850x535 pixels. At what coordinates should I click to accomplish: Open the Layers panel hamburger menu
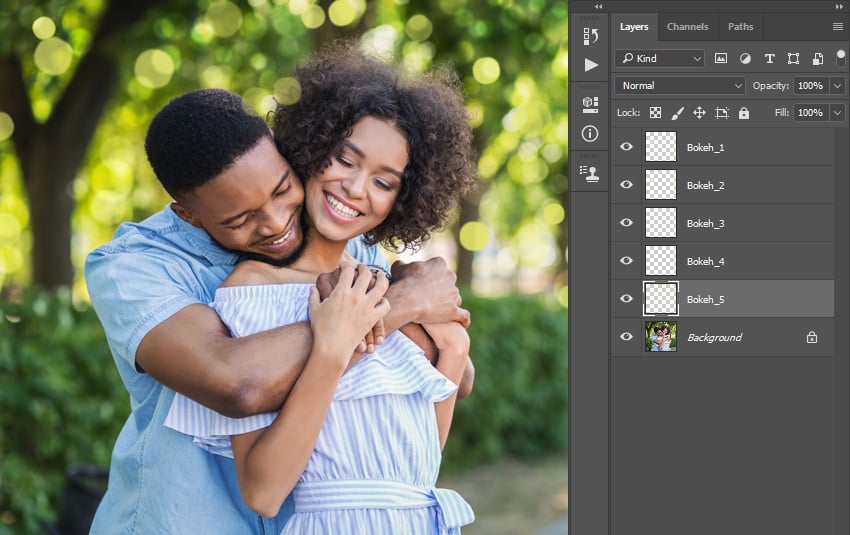coord(837,27)
